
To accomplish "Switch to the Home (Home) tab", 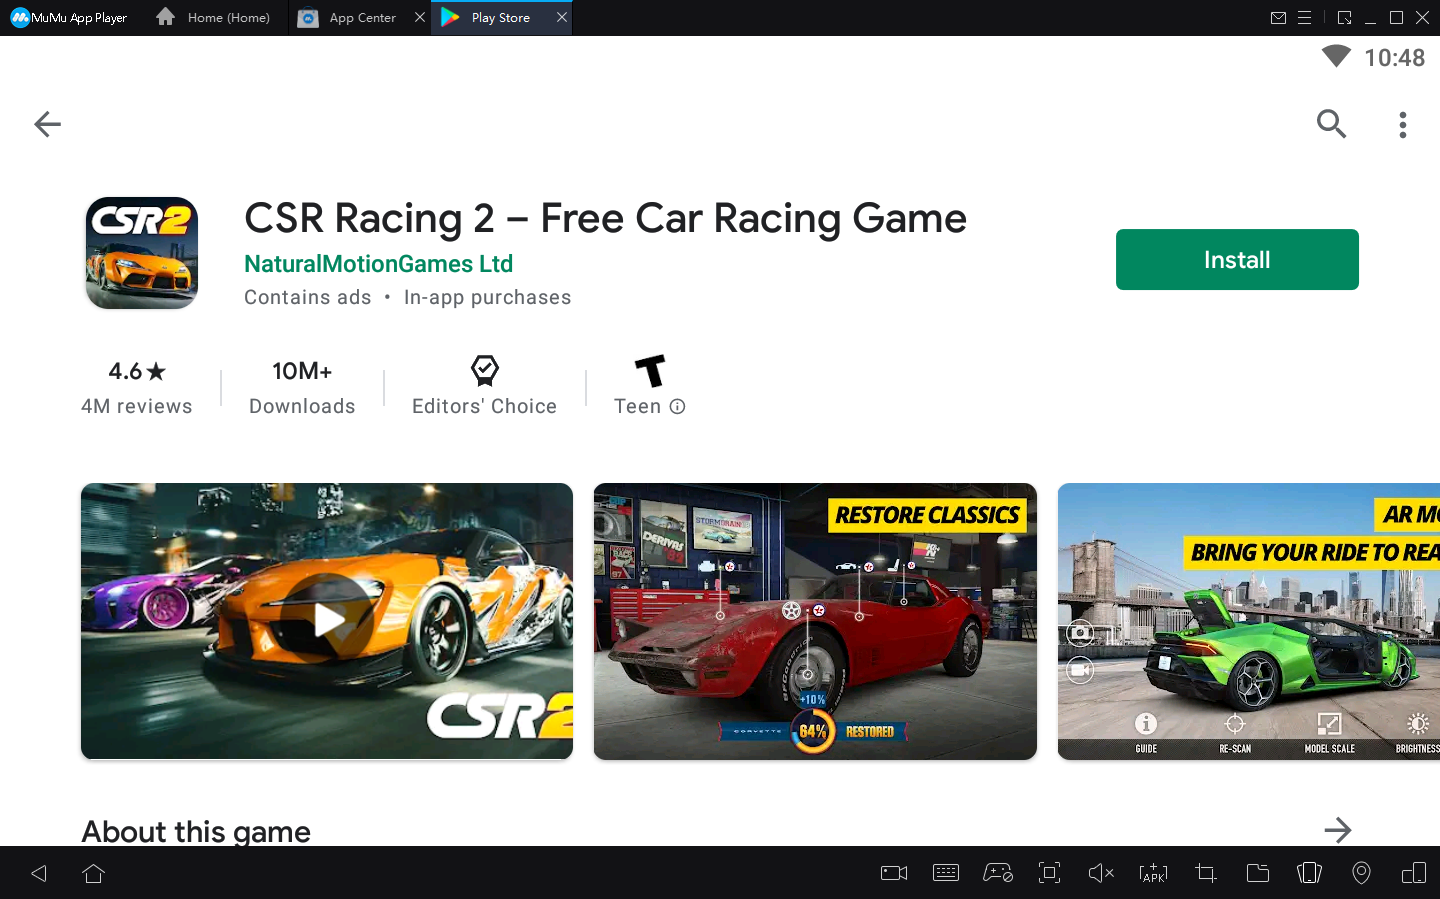I will coord(214,18).
